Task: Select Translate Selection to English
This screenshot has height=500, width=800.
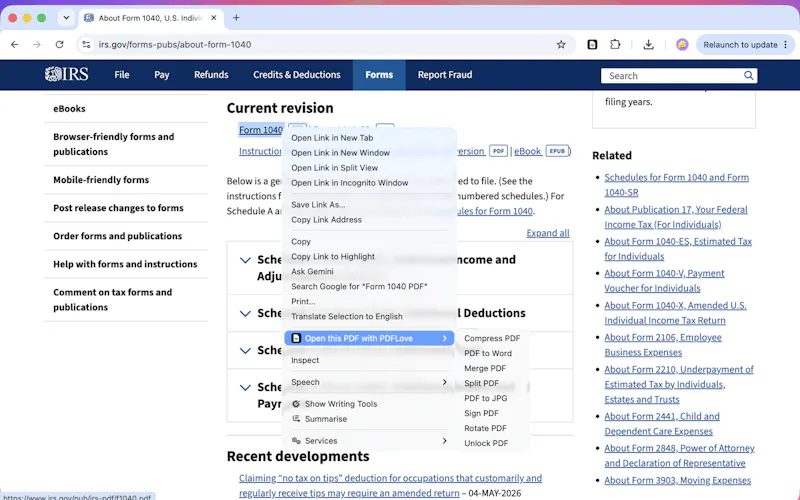Action: 369,316
